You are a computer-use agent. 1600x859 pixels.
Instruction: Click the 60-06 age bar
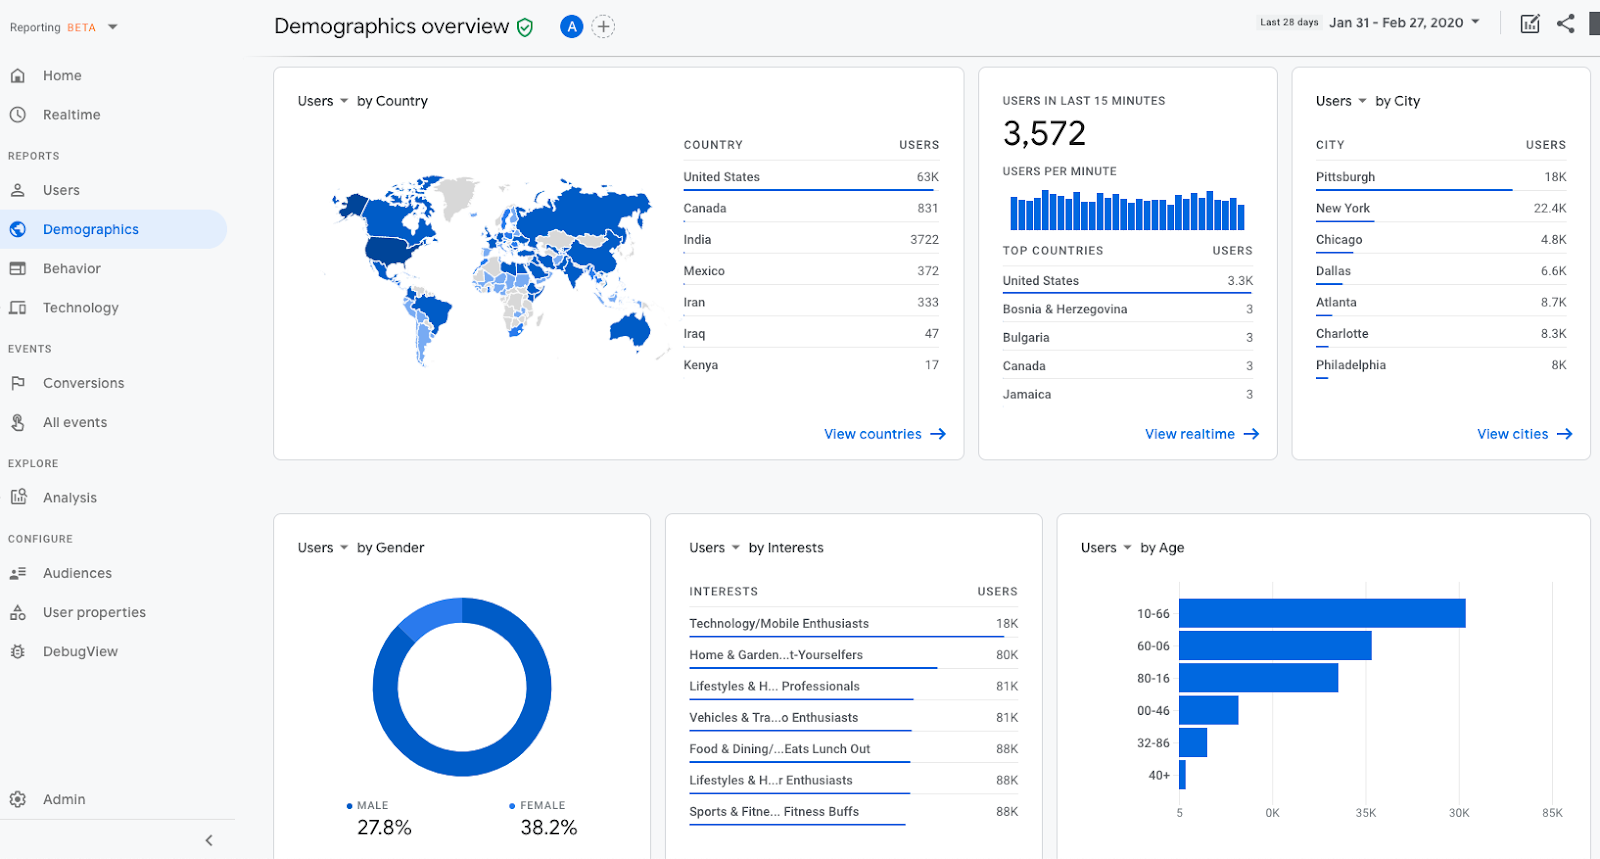(1275, 646)
